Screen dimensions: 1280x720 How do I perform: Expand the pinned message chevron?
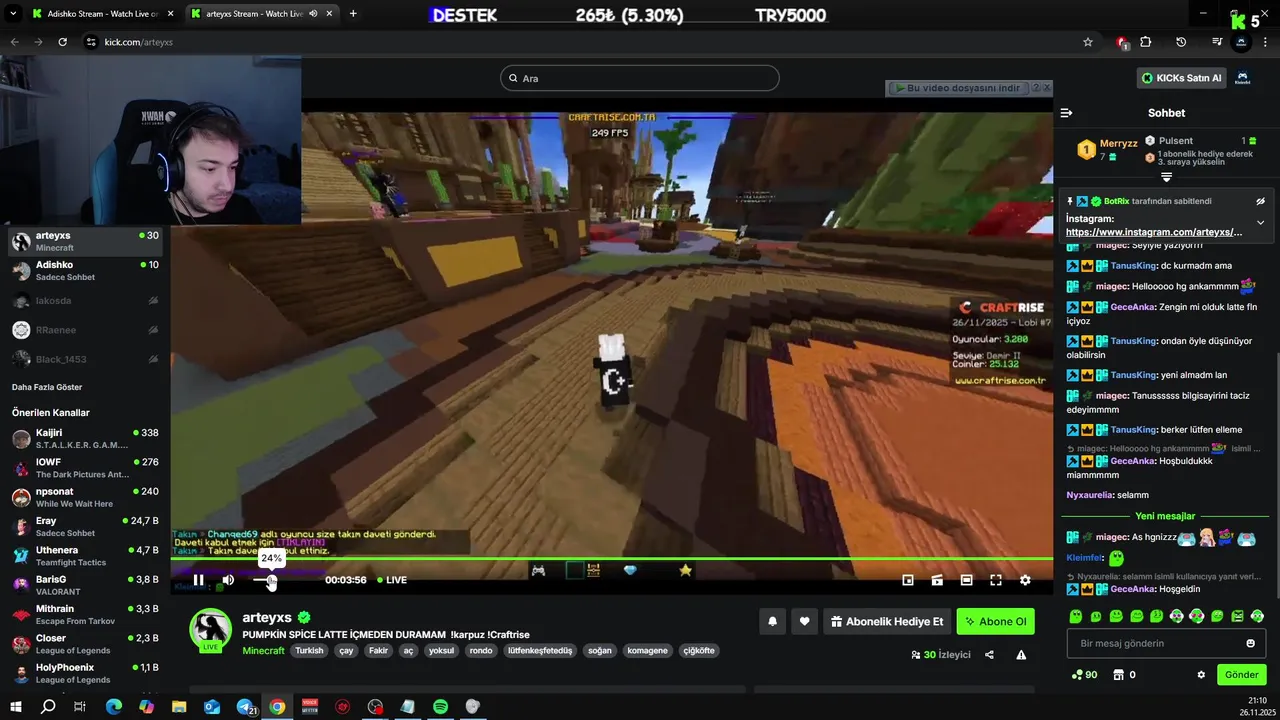pos(1260,222)
